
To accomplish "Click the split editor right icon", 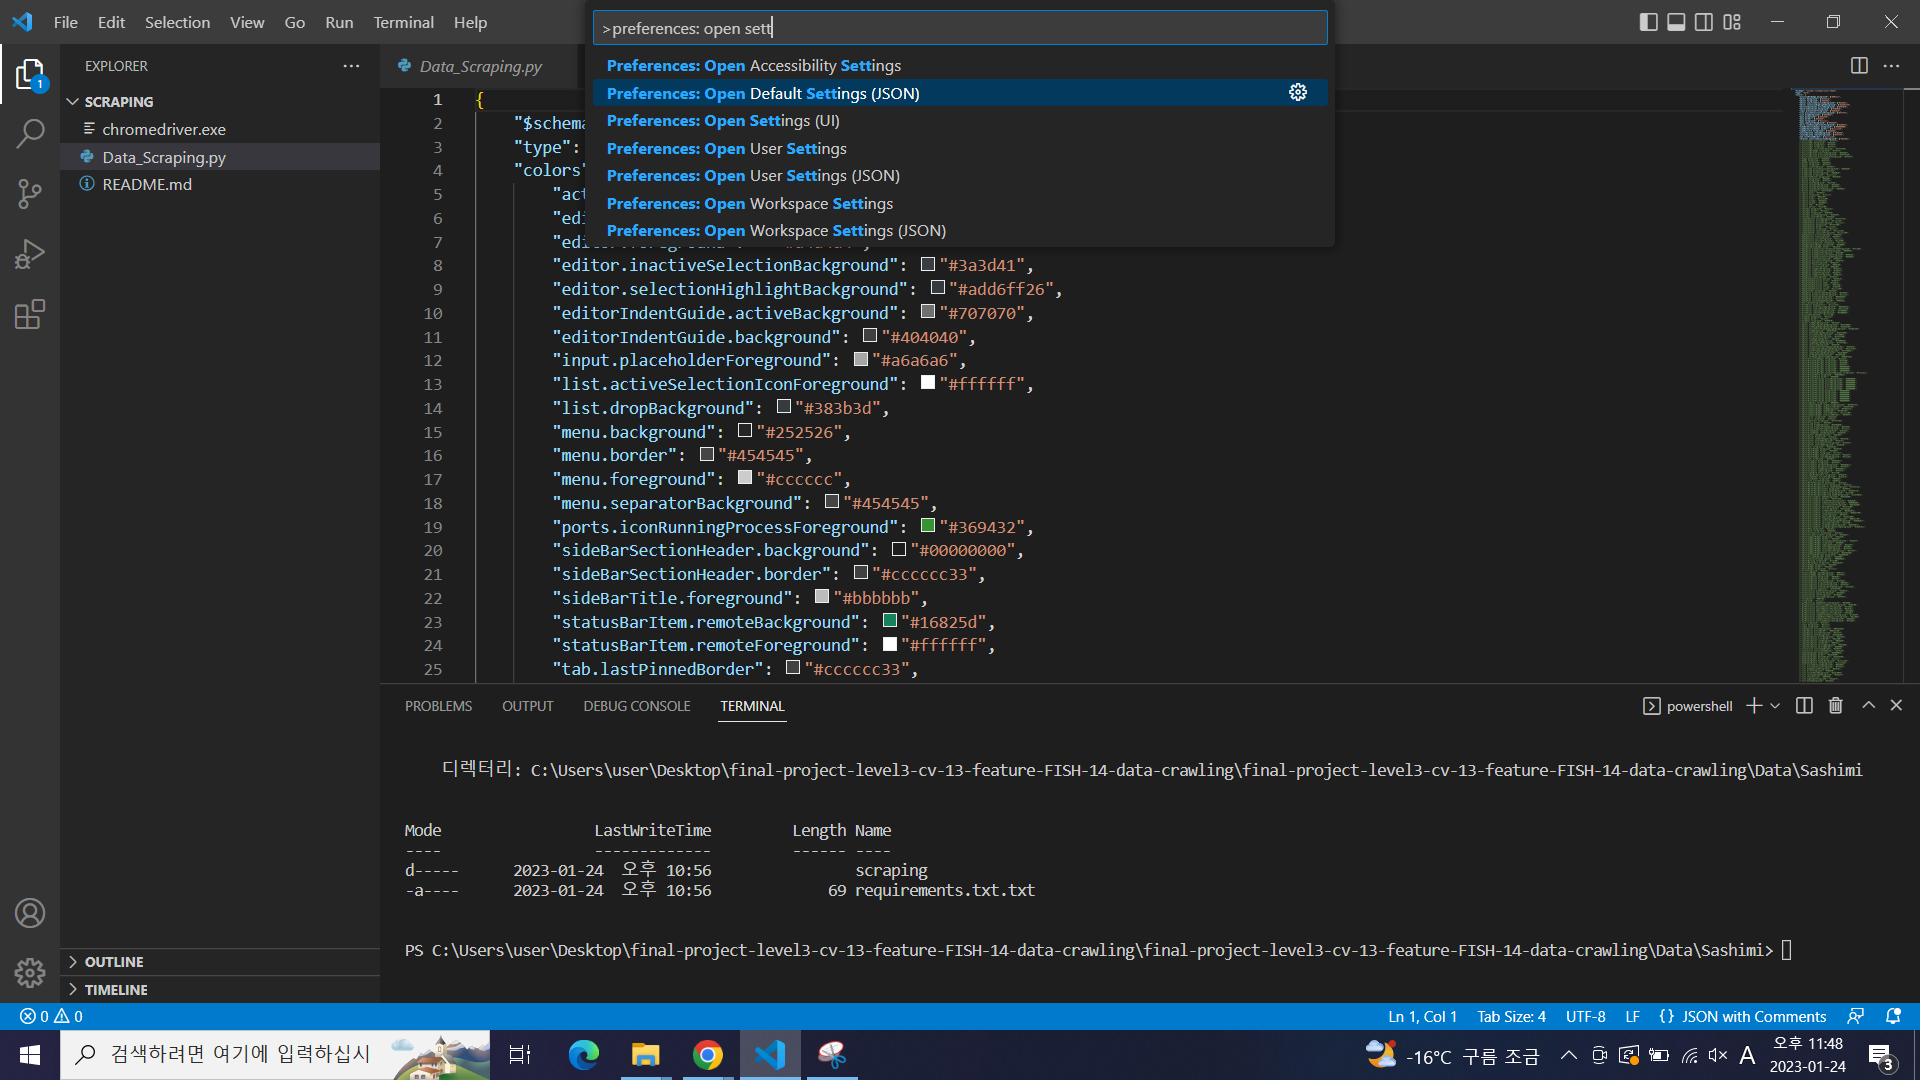I will (1859, 66).
